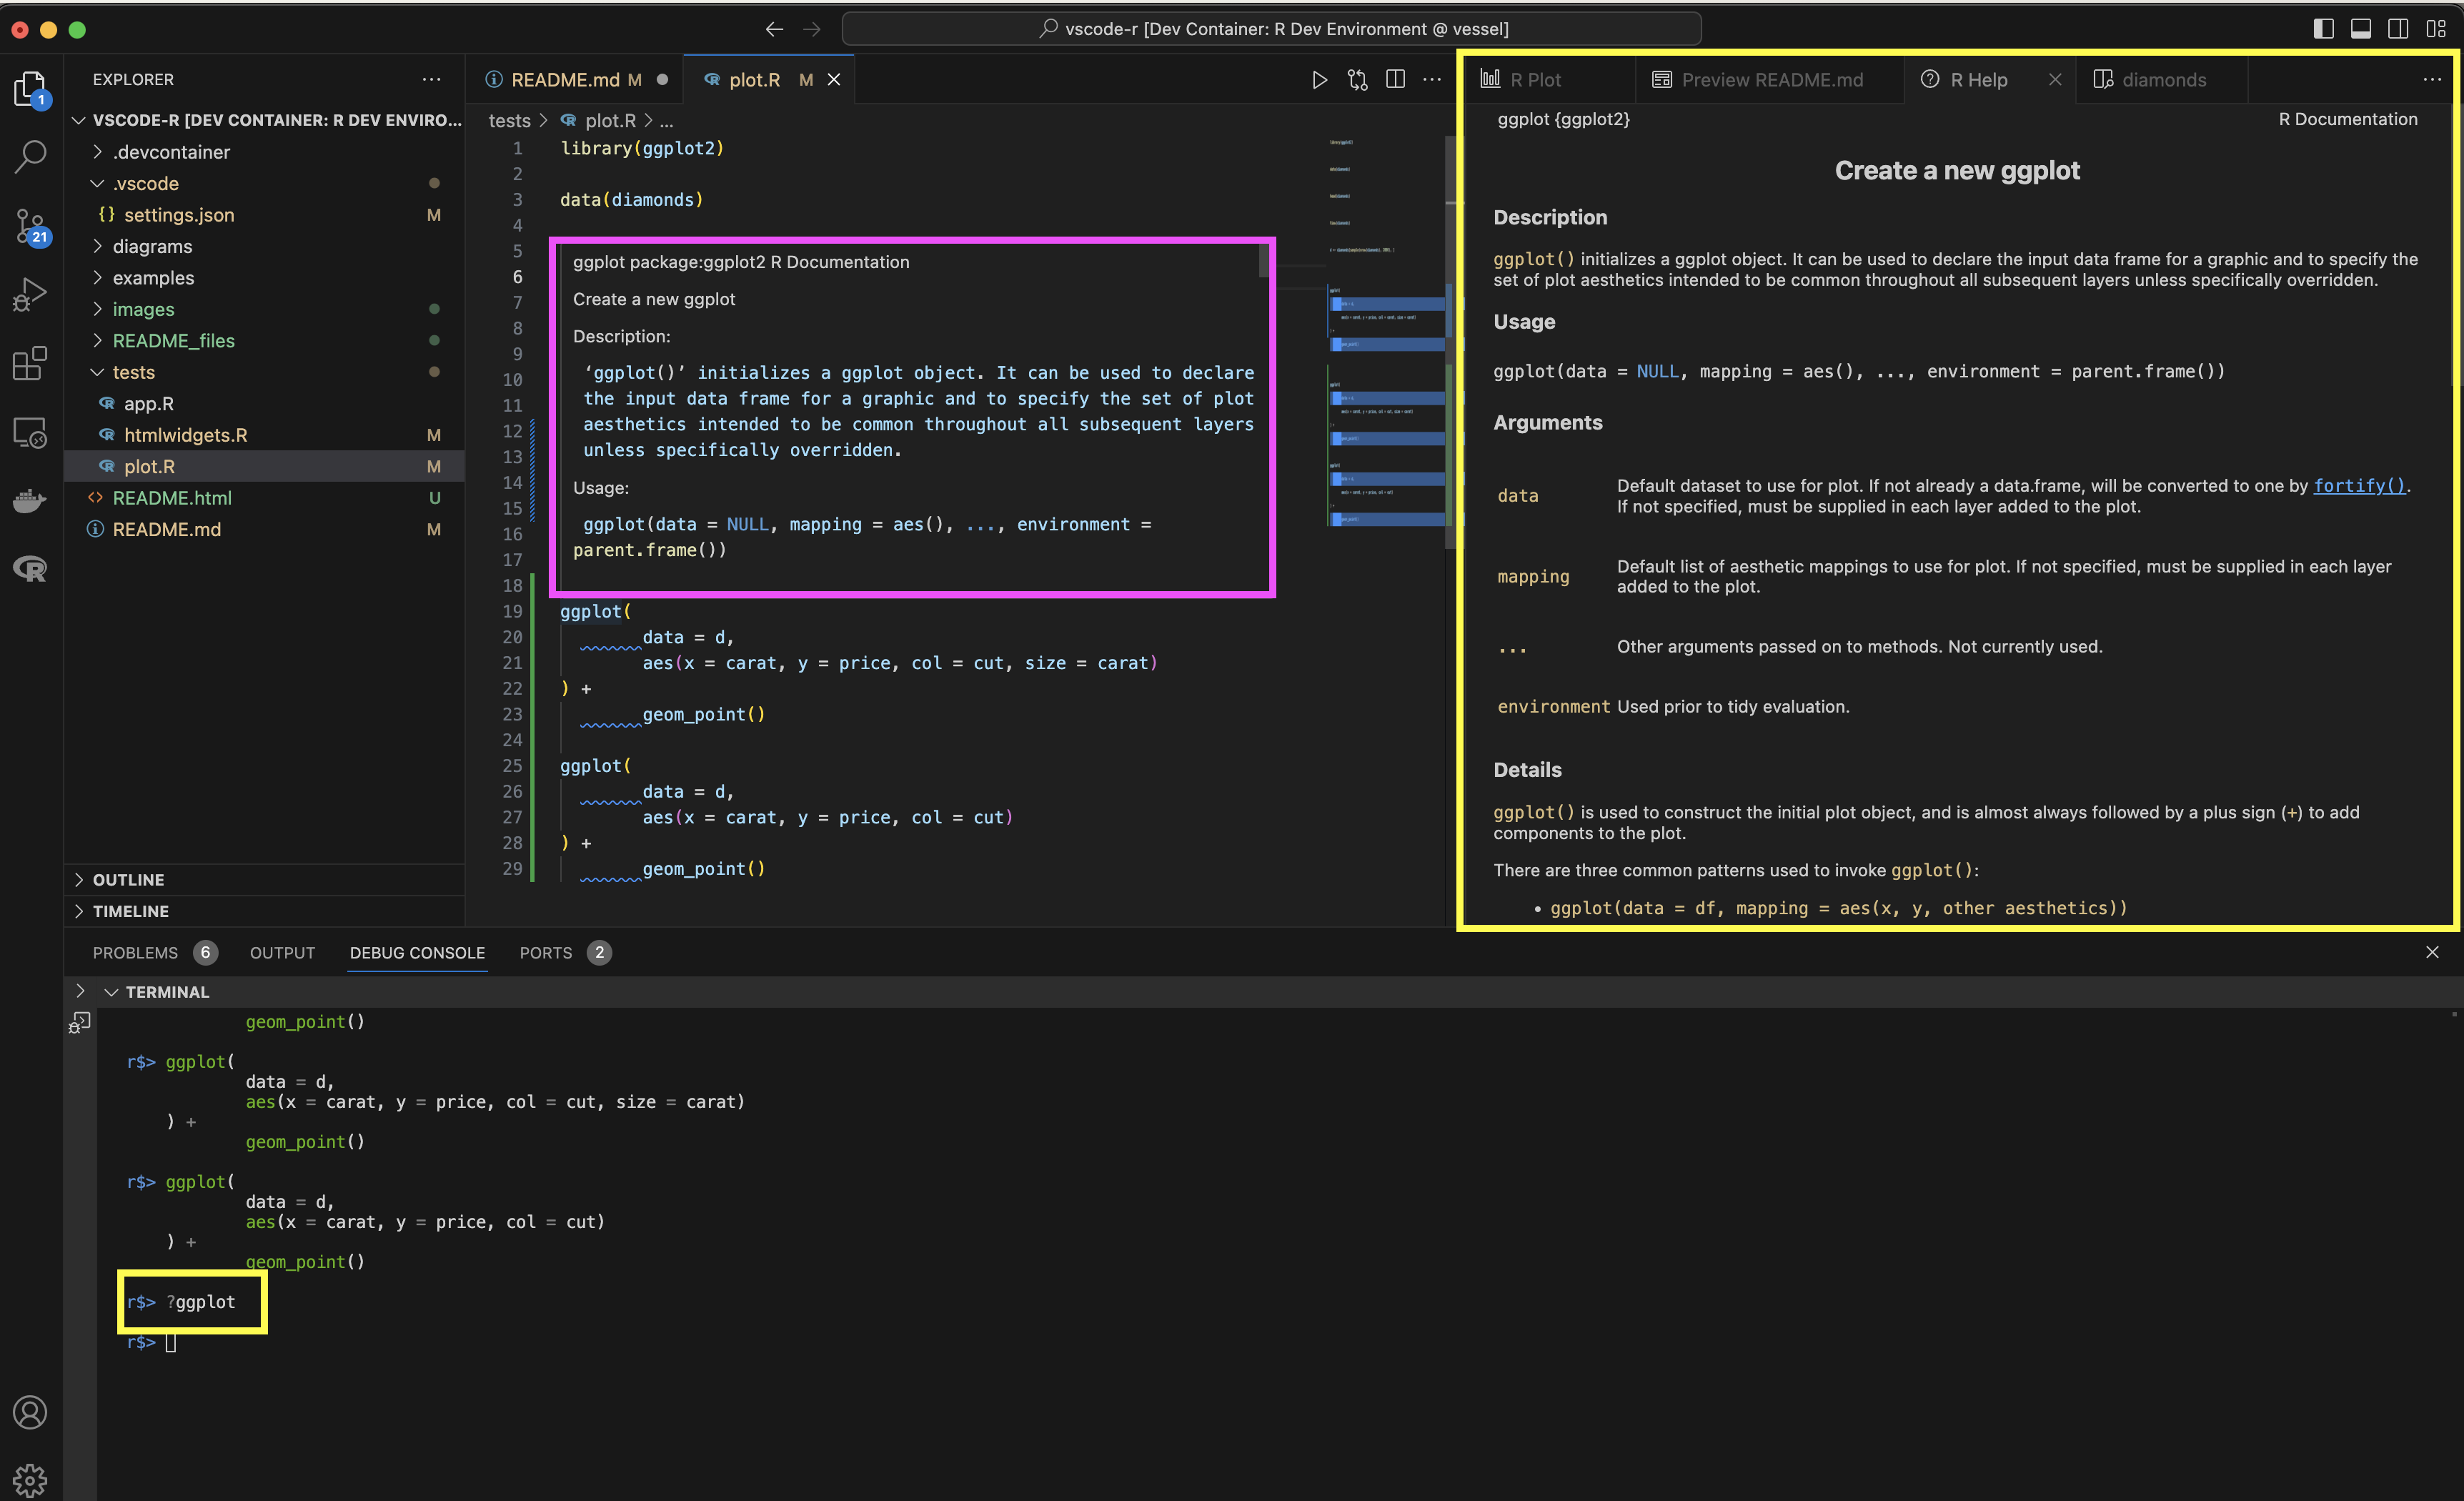The width and height of the screenshot is (2464, 1501).
Task: Open htmlwidgets.R in the explorer
Action: [185, 435]
